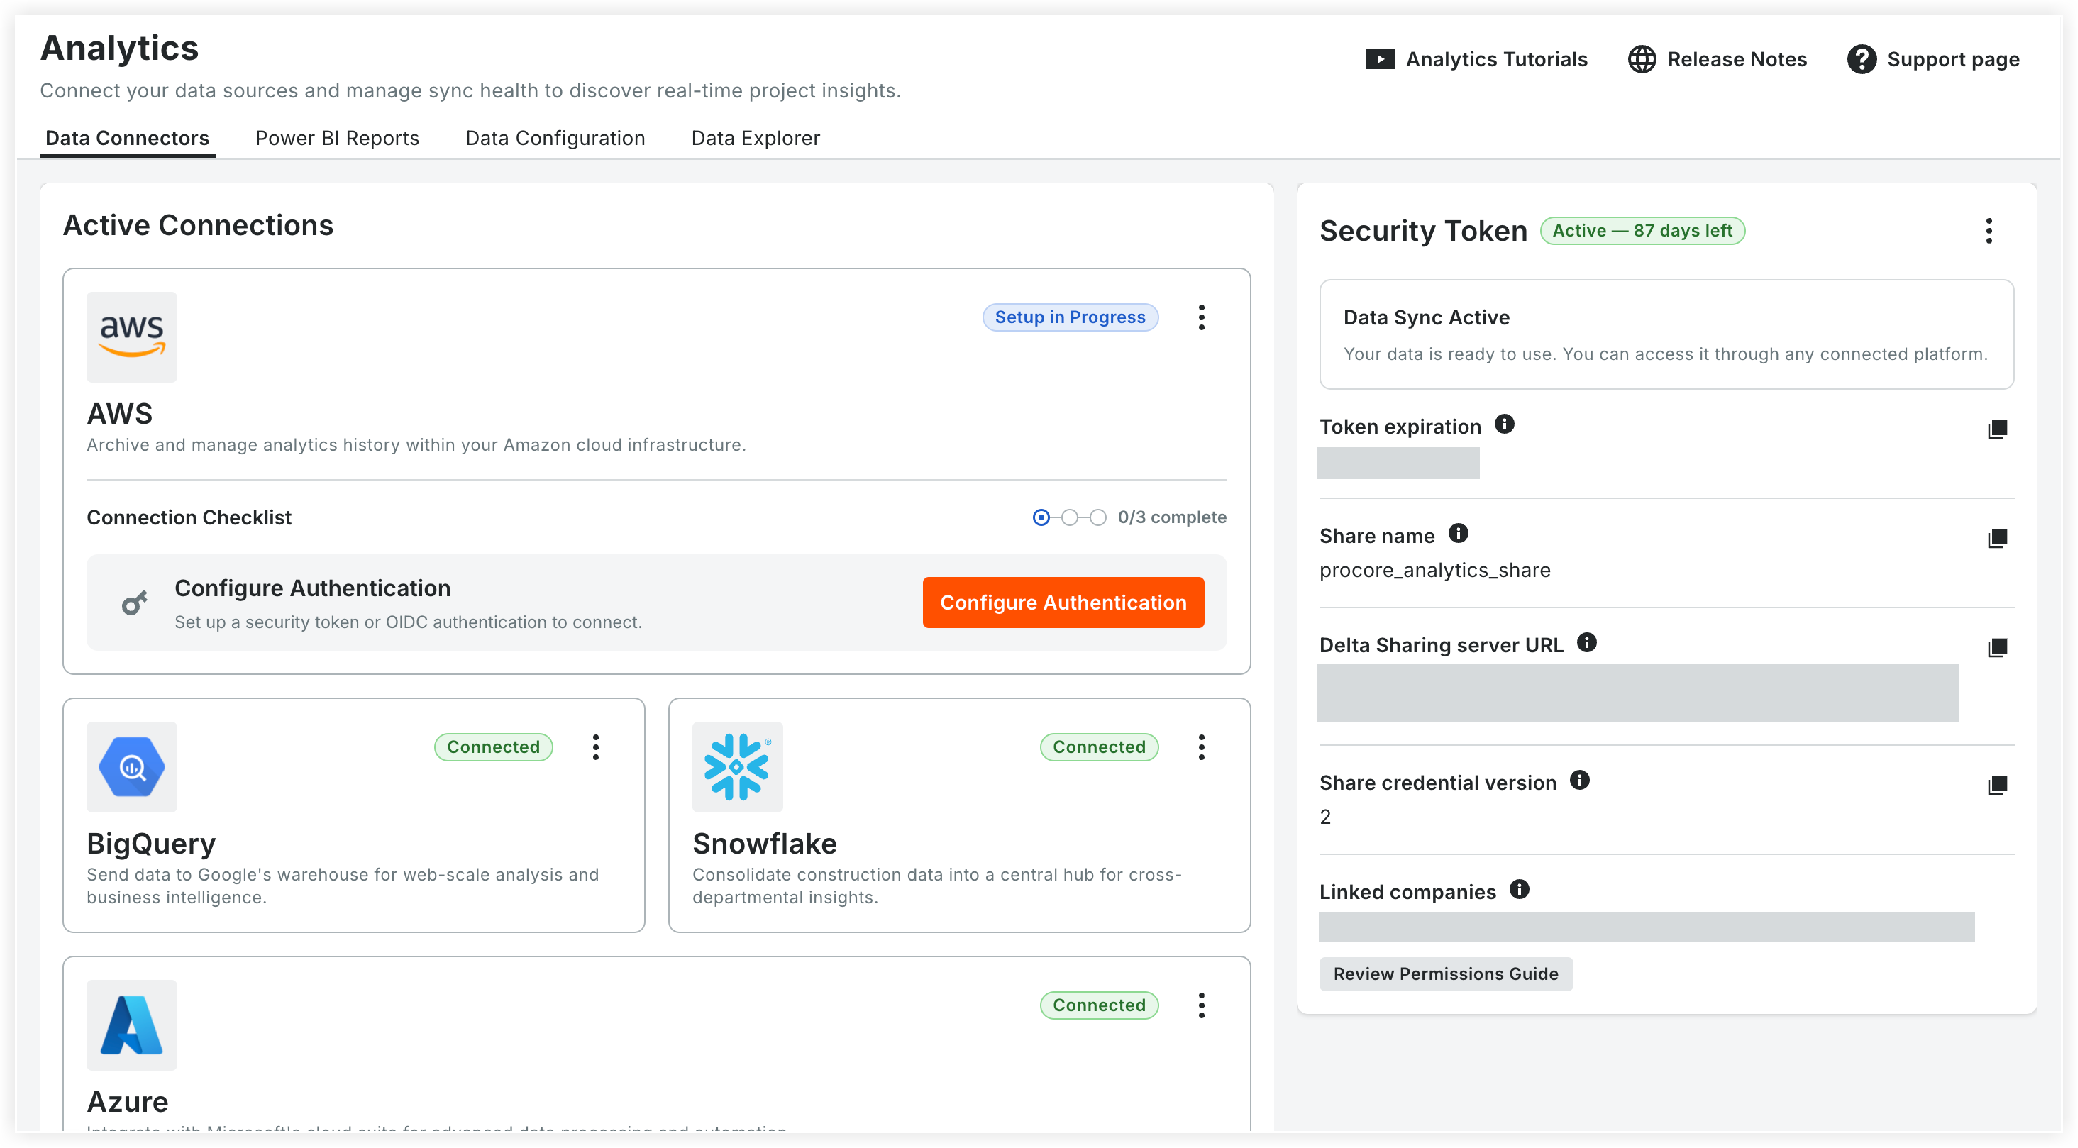Open Analytics Tutorials link
The width and height of the screenshot is (2078, 1148).
tap(1477, 59)
